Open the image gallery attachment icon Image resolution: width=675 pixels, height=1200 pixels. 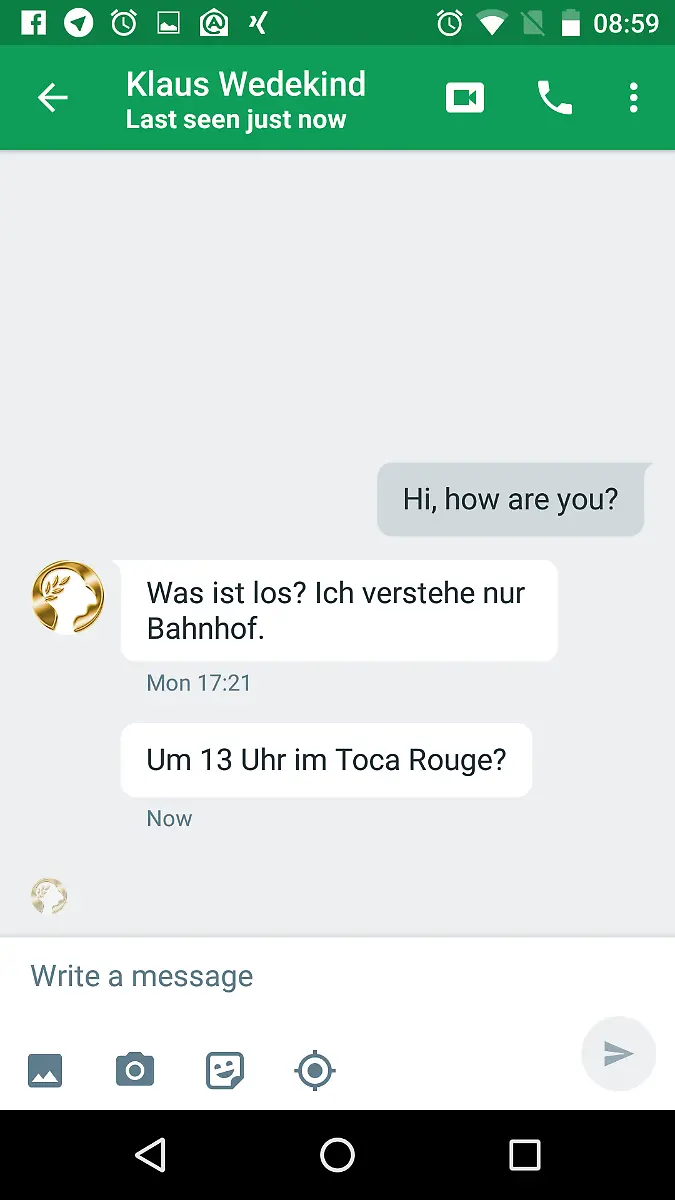[x=45, y=1071]
